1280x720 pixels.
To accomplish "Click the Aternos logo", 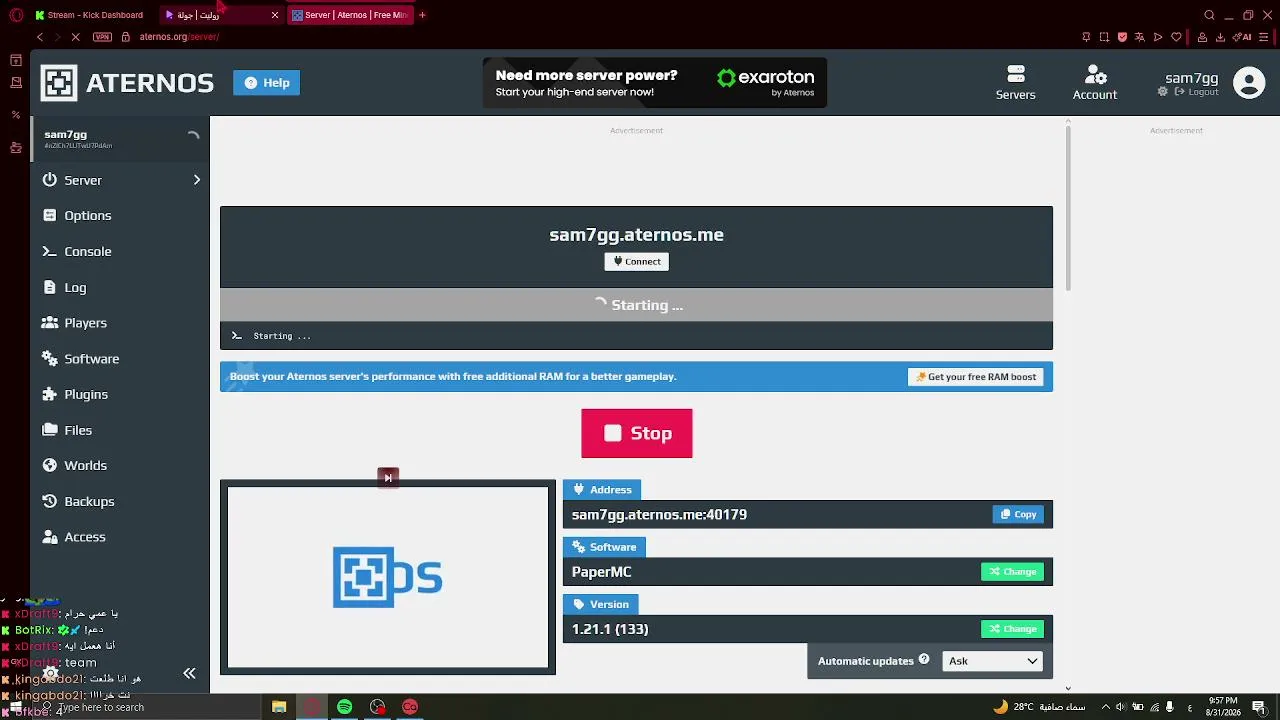I will (x=127, y=83).
